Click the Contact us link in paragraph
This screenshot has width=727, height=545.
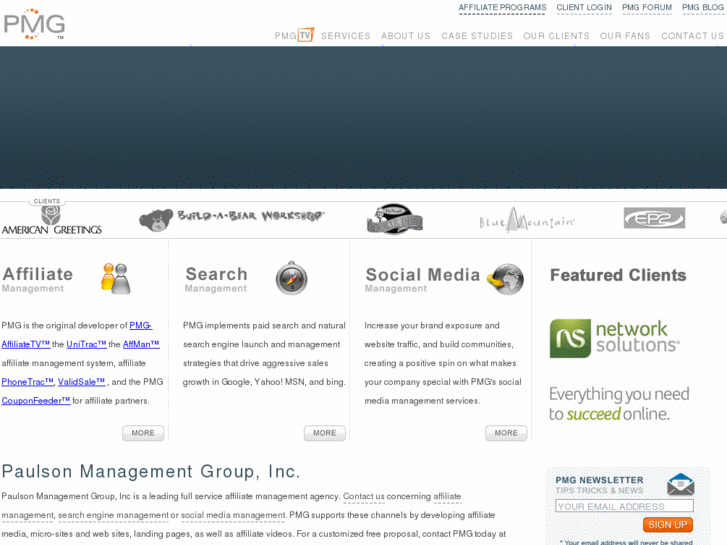(x=364, y=496)
